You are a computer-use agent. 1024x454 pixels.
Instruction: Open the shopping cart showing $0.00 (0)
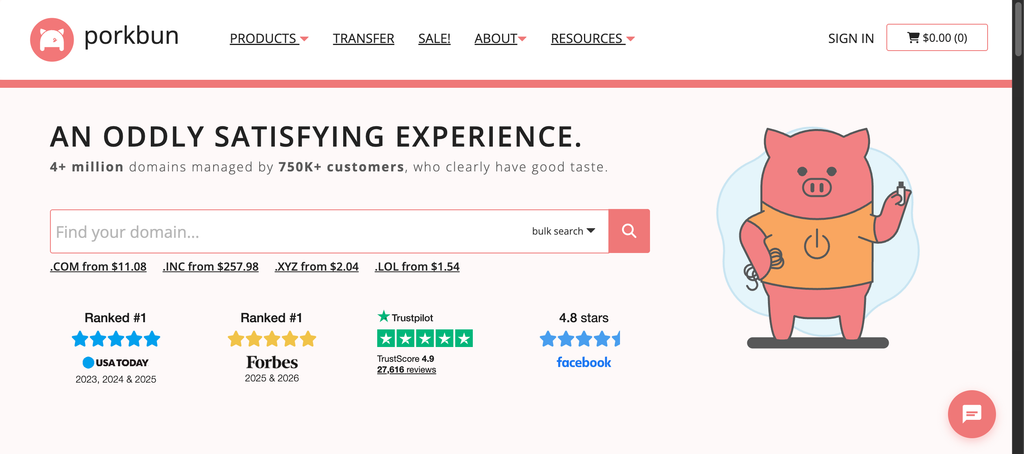[x=936, y=37]
